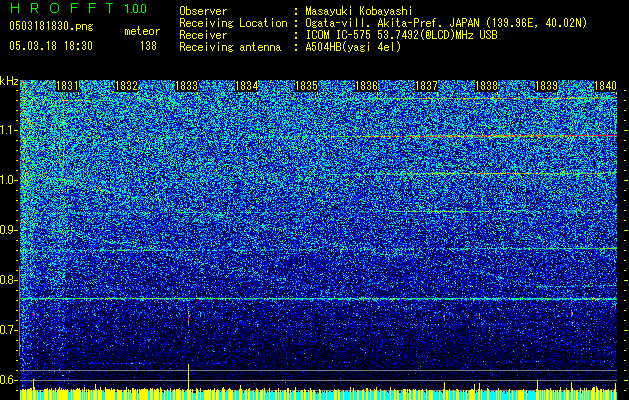
Task: Click the 1.1 frequency axis label
Action: (x=9, y=131)
